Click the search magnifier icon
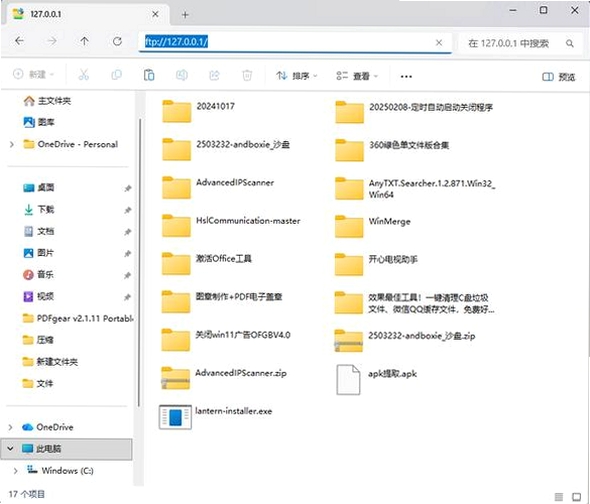The width and height of the screenshot is (590, 504). coord(570,44)
